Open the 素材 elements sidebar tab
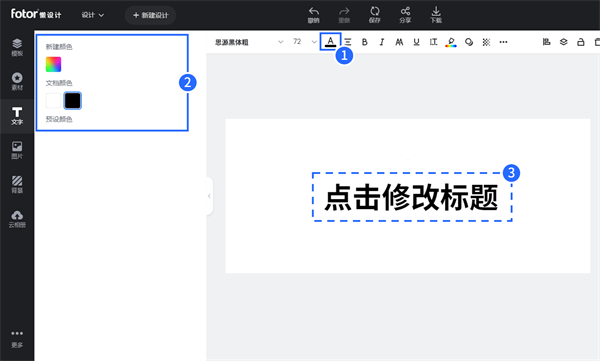Screen dimensions: 600x361 click(17, 82)
